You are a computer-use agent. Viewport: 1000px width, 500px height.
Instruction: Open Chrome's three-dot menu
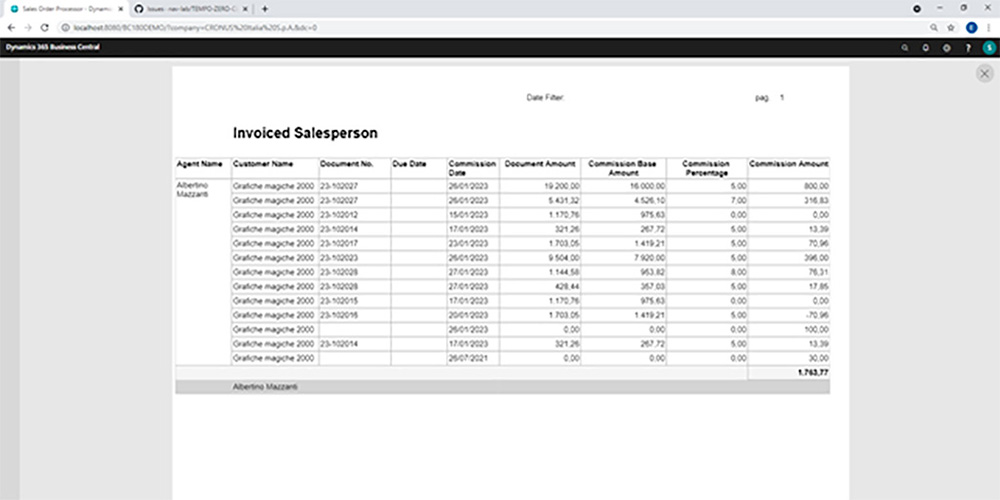coord(986,27)
